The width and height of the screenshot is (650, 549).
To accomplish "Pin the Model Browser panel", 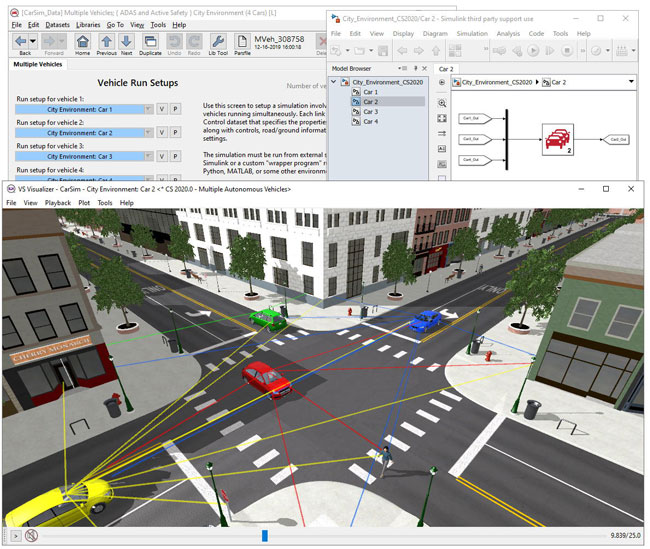I will point(415,68).
